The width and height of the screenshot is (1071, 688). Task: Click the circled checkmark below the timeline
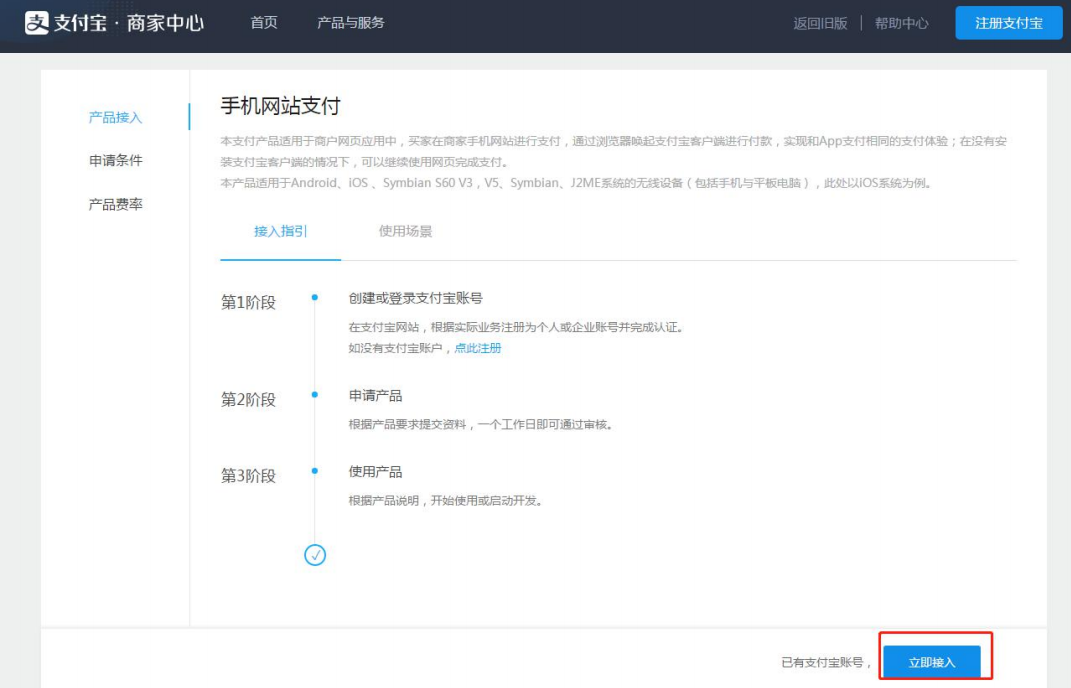[315, 555]
